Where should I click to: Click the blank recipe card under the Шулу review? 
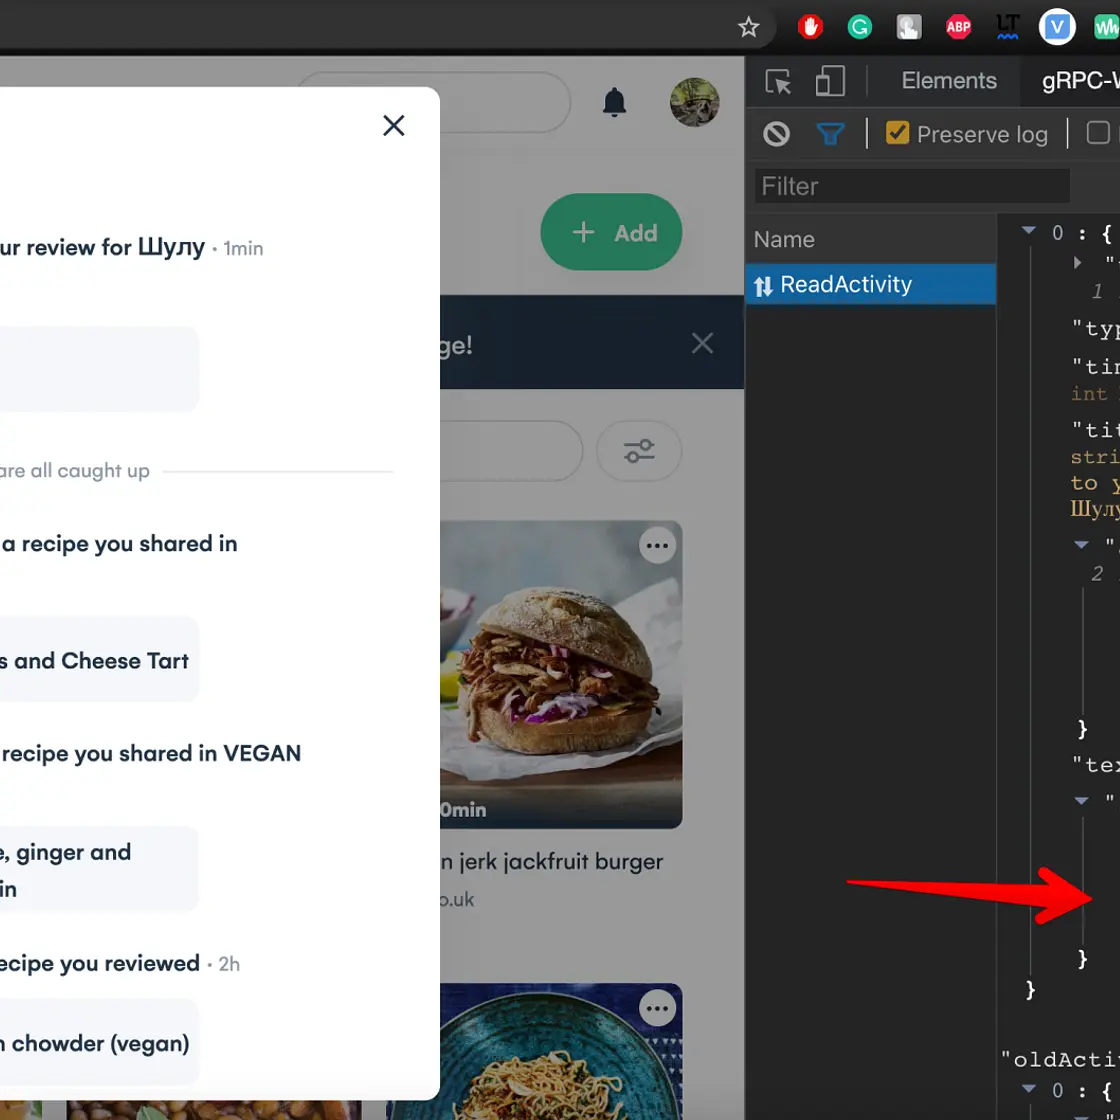point(99,369)
